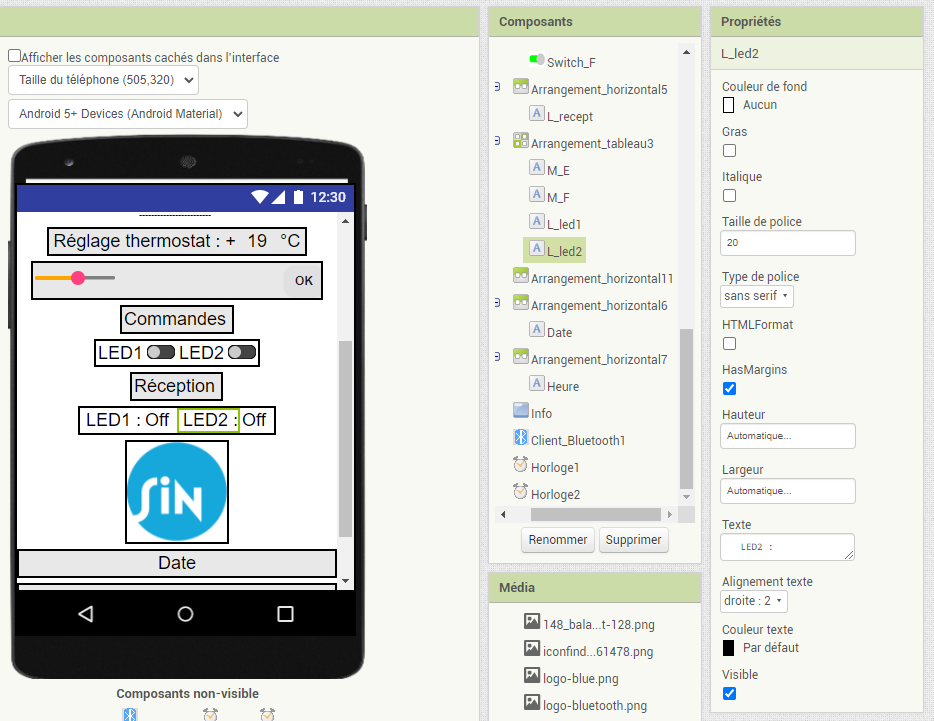Toggle the HTMLFormat checkbox
The height and width of the screenshot is (721, 934).
(729, 344)
